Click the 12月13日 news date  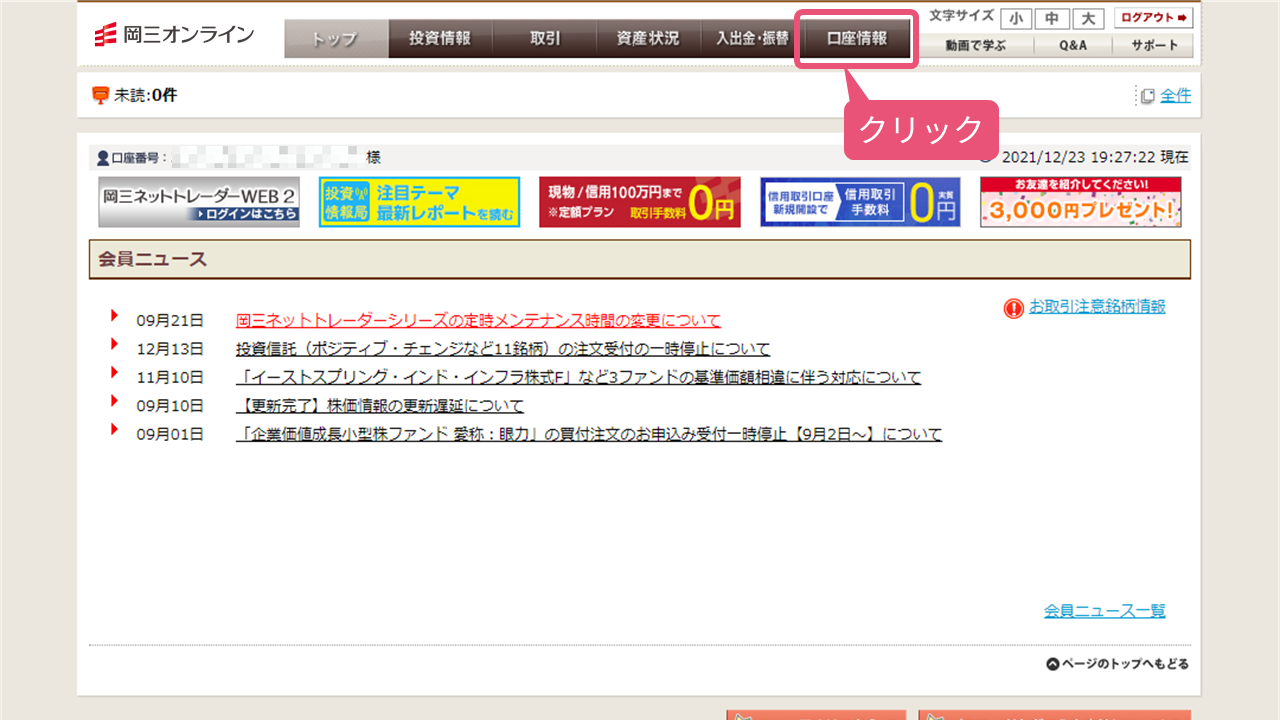(x=170, y=349)
